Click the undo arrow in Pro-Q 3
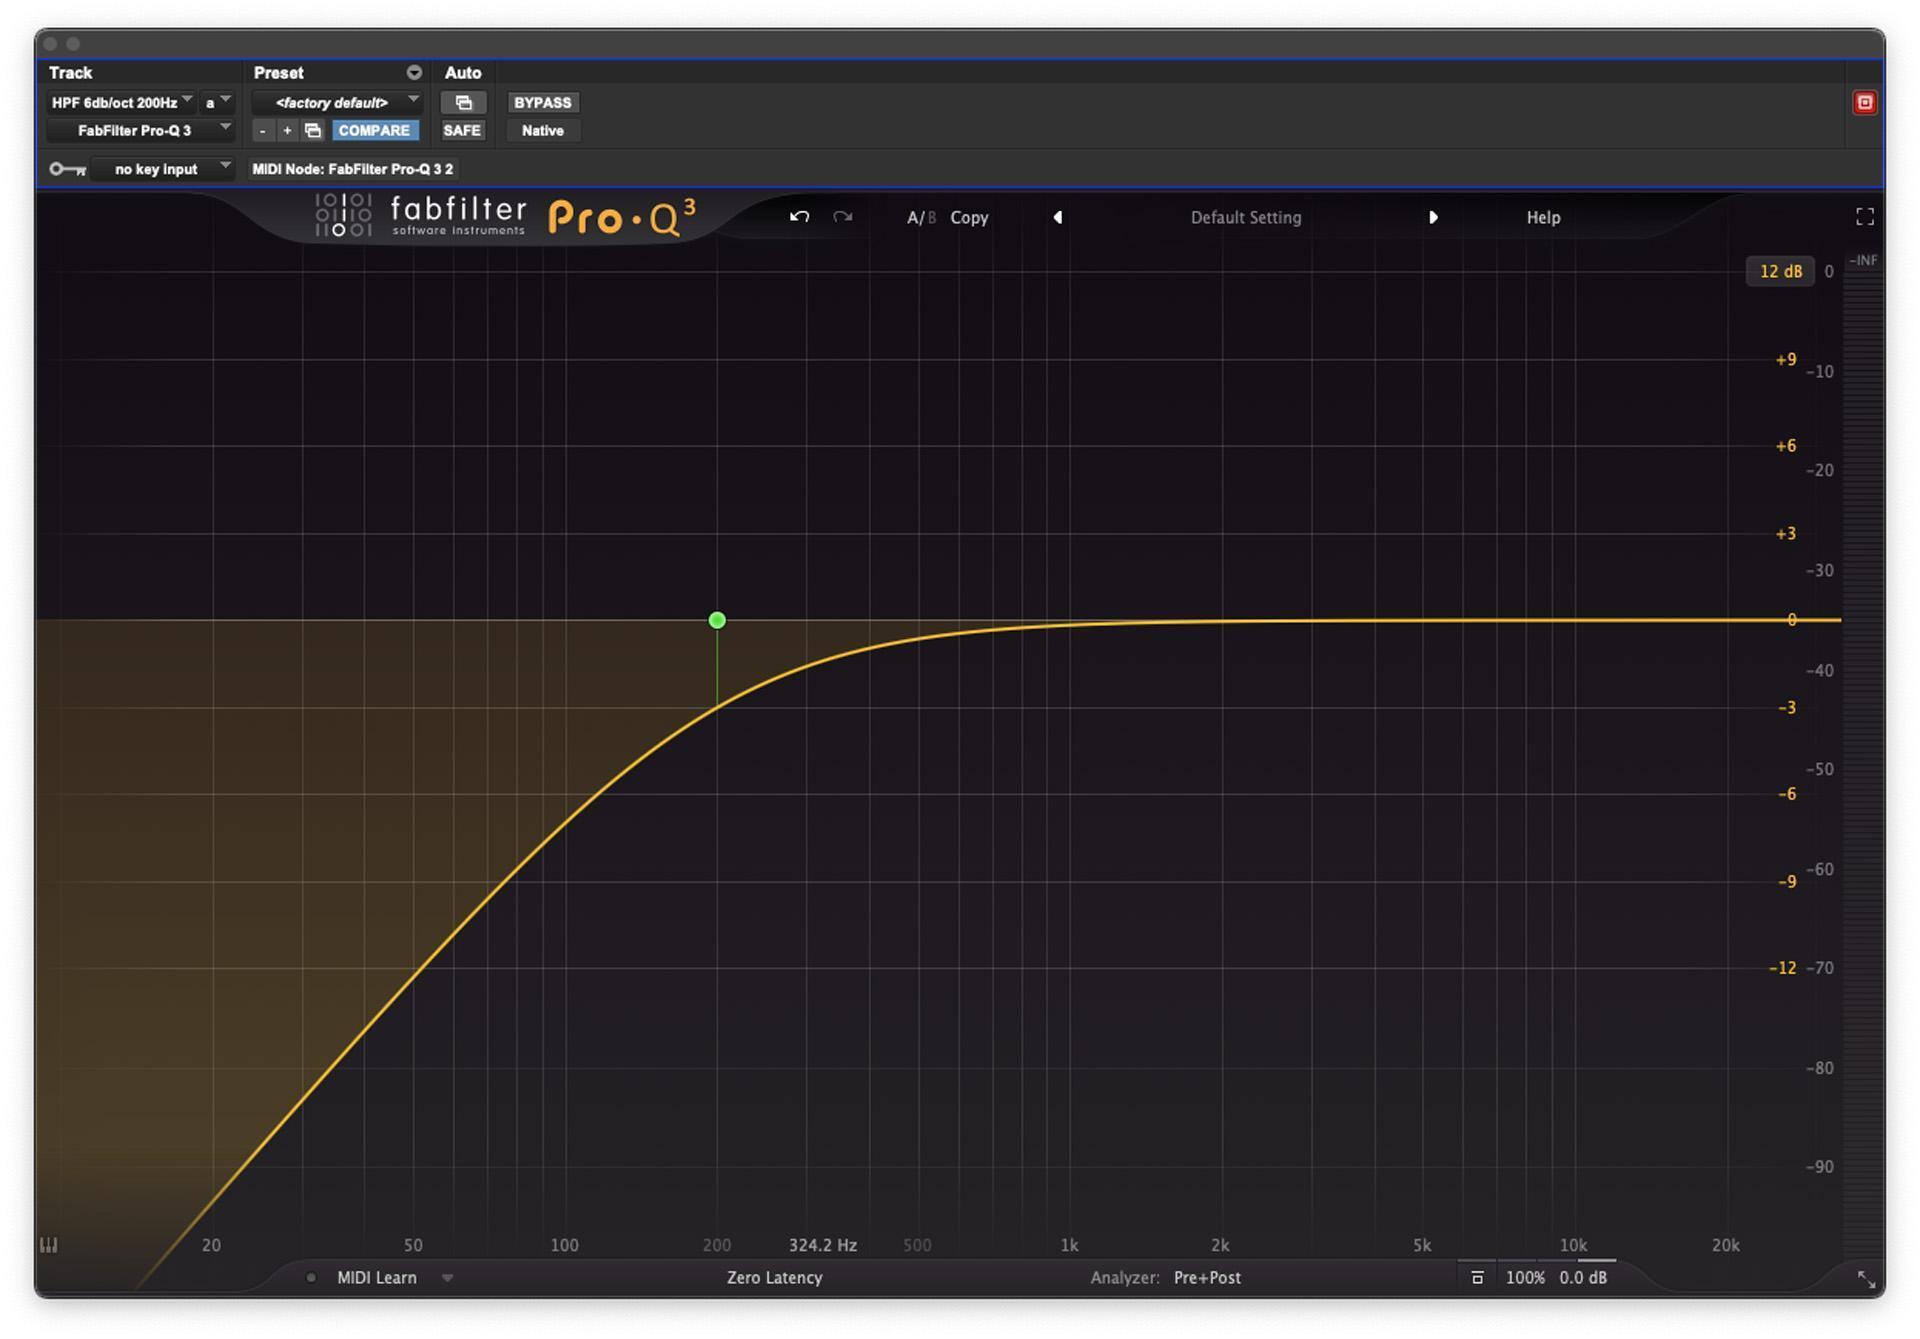 (799, 217)
